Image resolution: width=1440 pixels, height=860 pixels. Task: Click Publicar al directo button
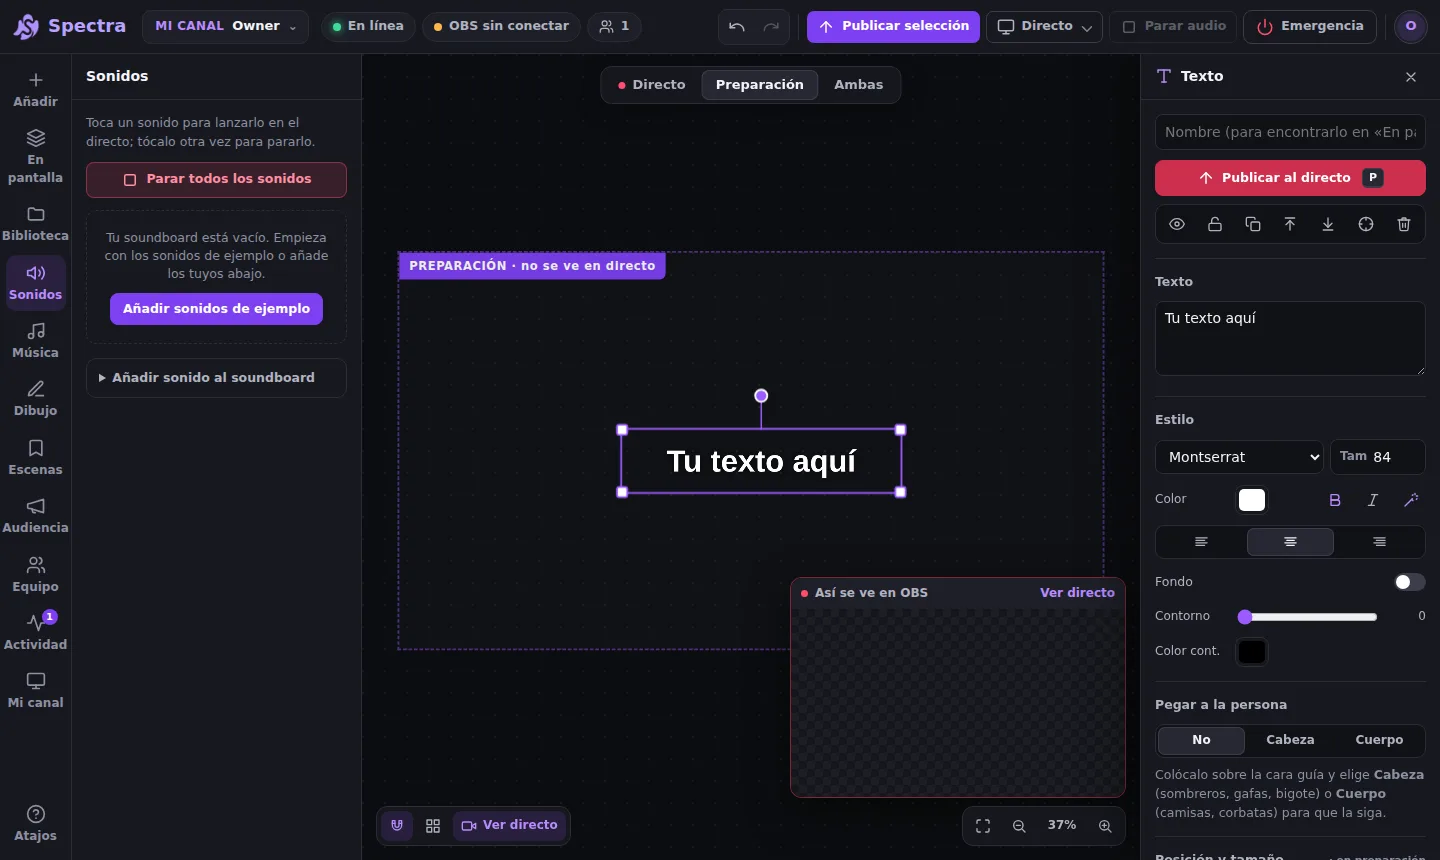(1290, 178)
